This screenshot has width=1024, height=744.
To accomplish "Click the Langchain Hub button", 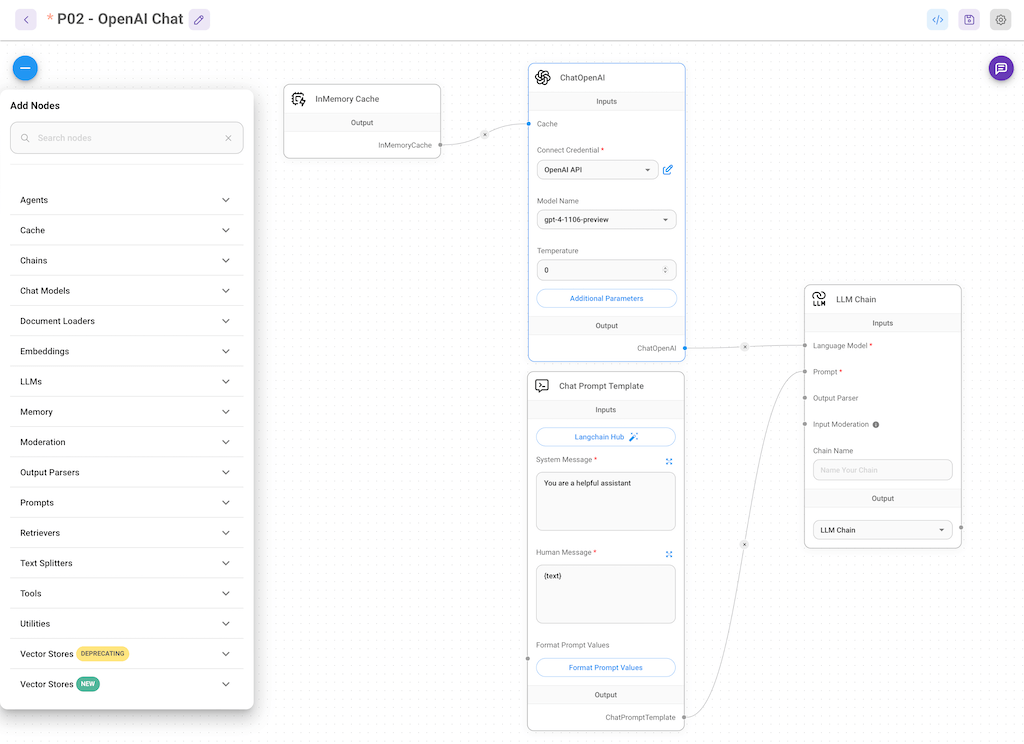I will pos(606,437).
